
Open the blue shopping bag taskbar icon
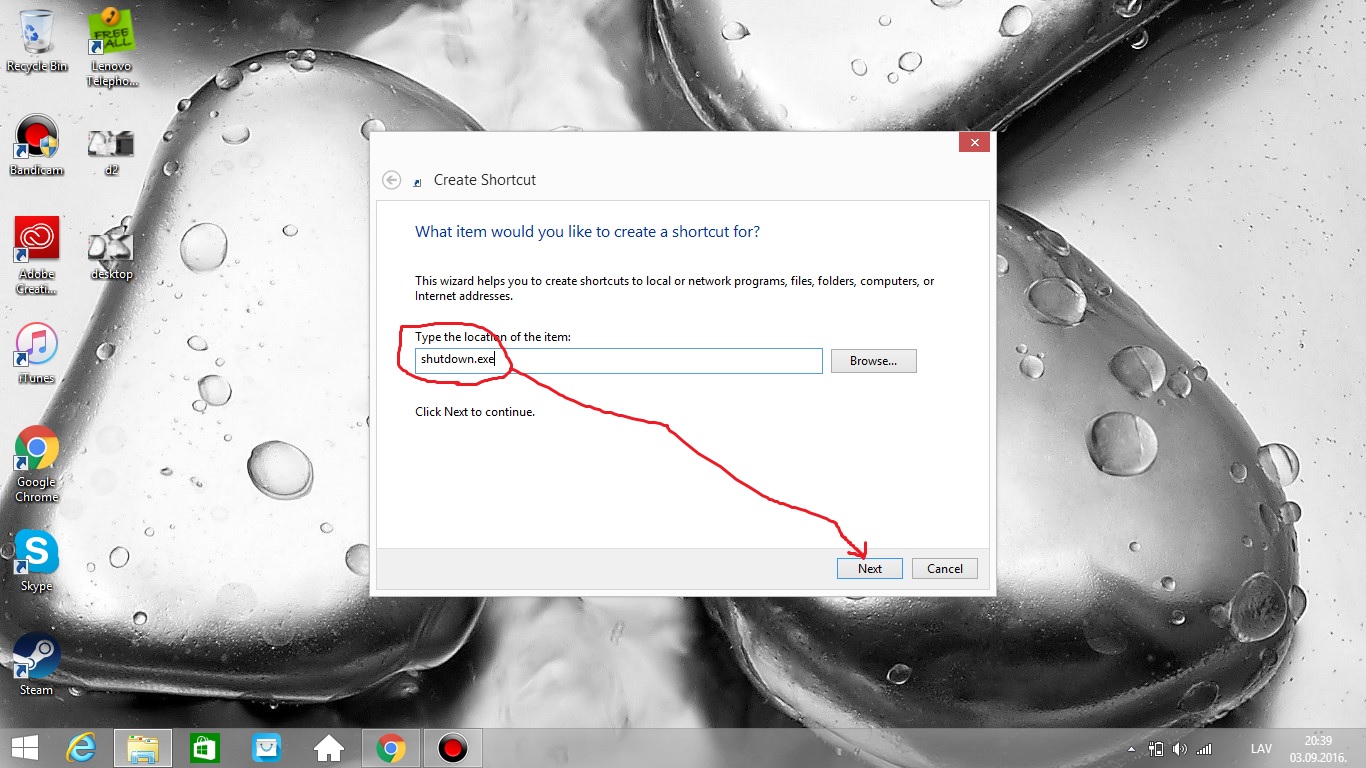click(x=266, y=748)
